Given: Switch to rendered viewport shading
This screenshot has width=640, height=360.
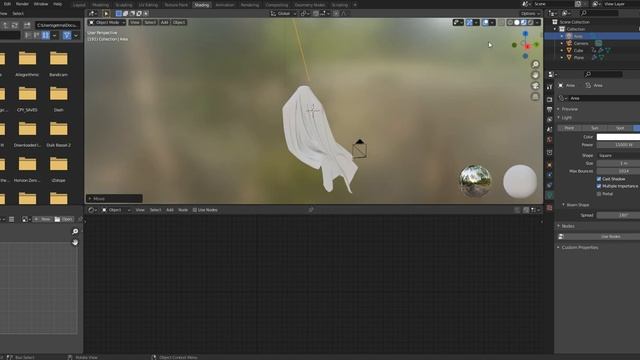Looking at the screenshot, I should [530, 22].
